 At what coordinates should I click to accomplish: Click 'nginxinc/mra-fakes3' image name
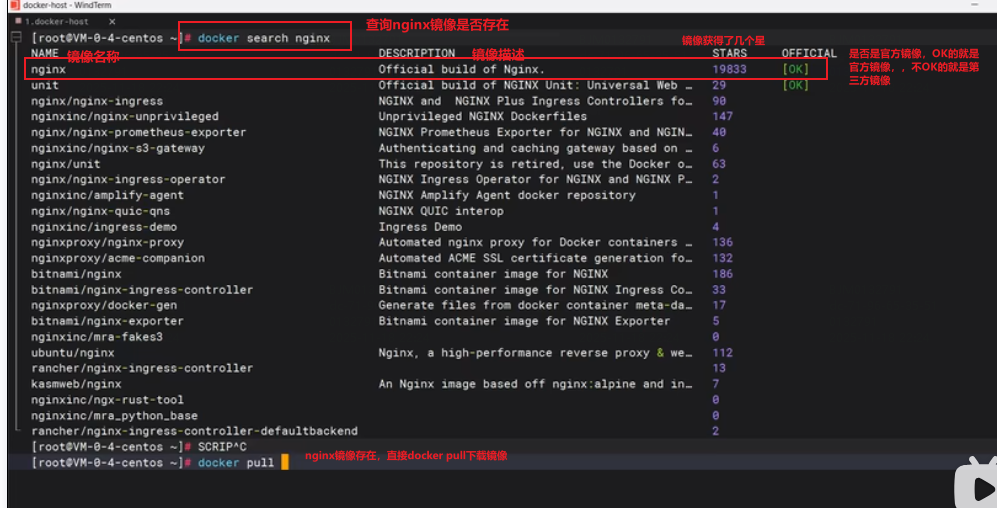(x=97, y=337)
